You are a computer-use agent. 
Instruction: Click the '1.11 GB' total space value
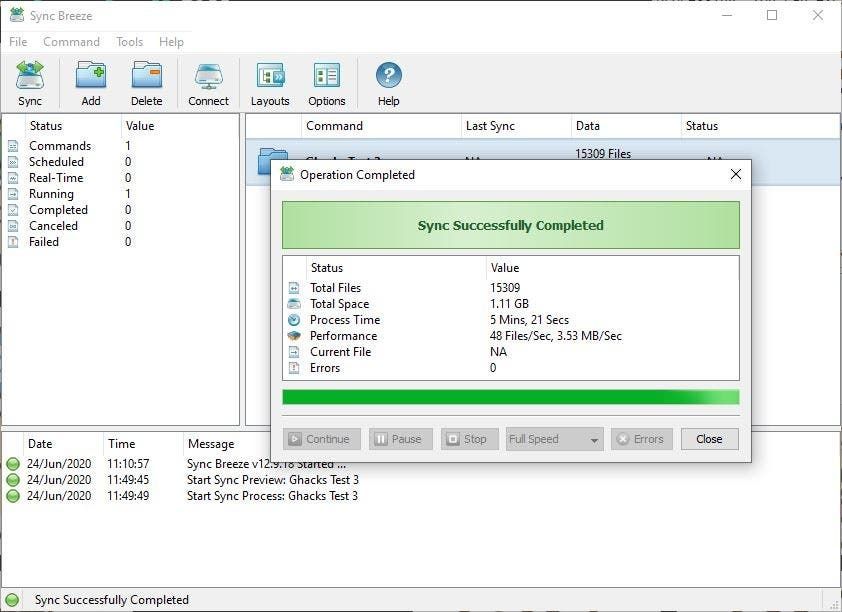pos(510,304)
